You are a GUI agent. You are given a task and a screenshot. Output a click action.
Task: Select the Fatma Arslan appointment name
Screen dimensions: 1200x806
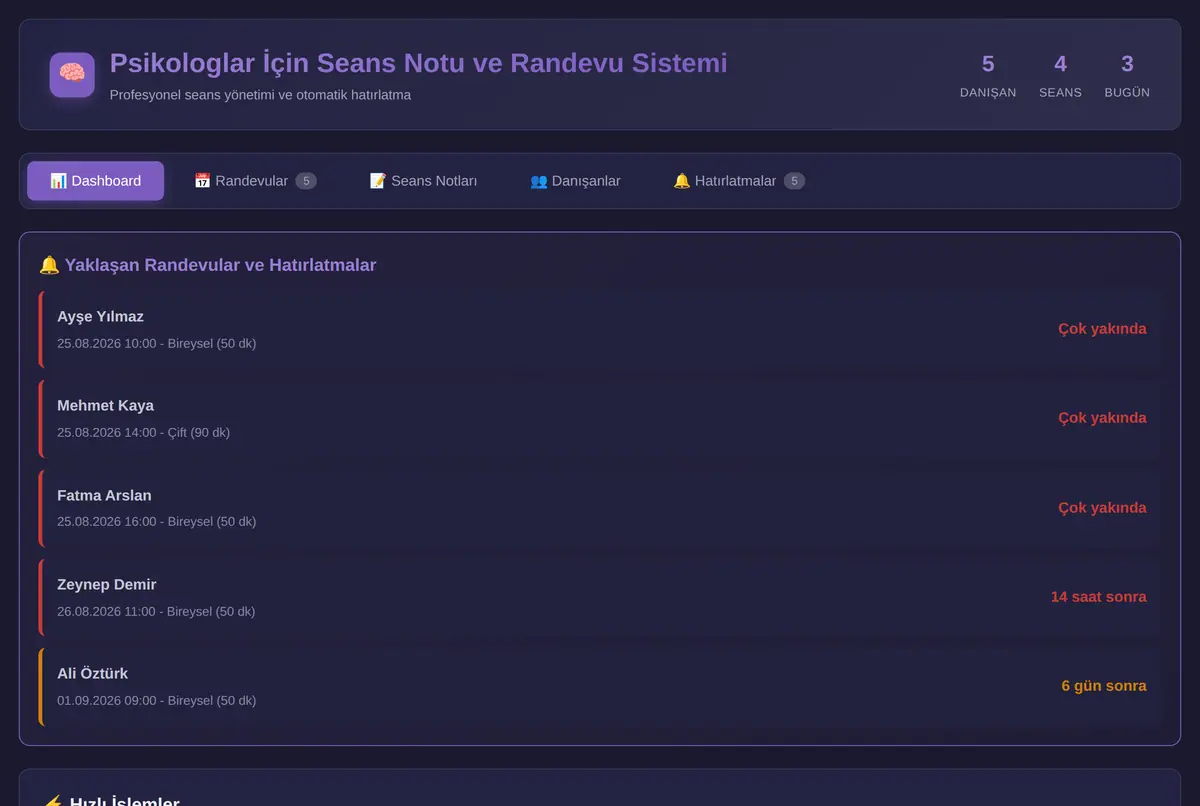(104, 496)
